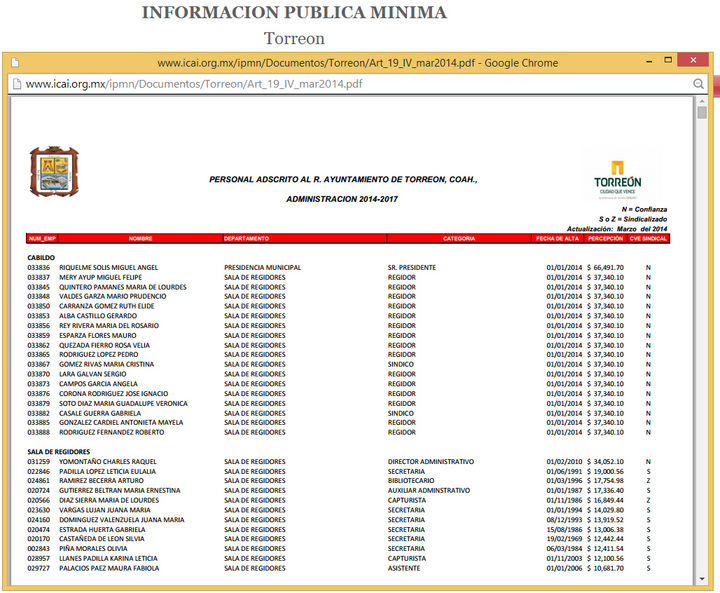Viewport: 720px width, 593px height.
Task: Click the FECHA DE ALTA column header
Action: [x=557, y=239]
